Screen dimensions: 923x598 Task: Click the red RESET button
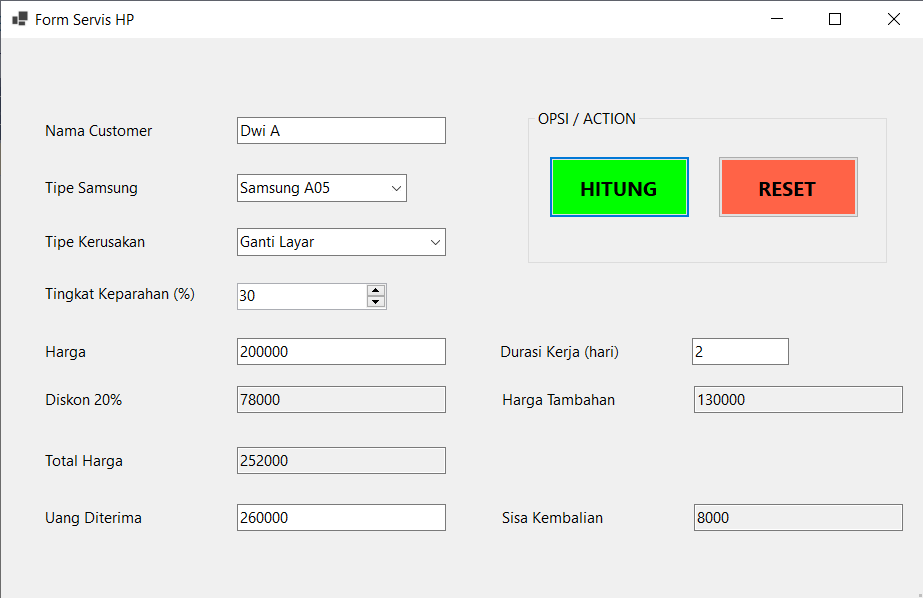[x=788, y=187]
